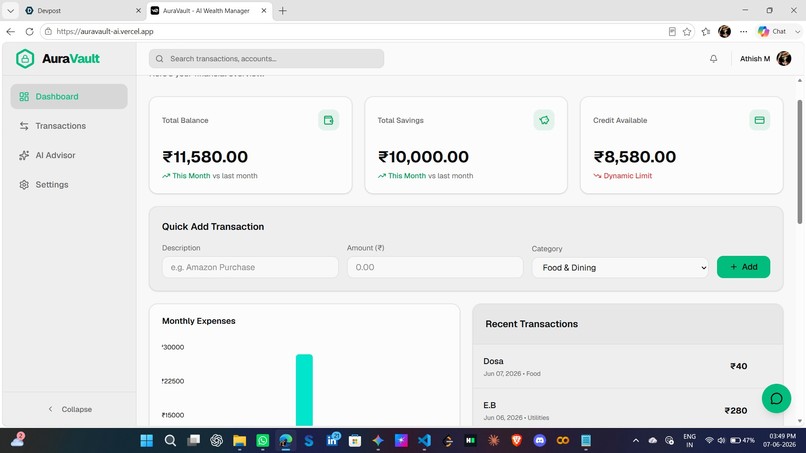Open Settings in the sidebar

[x=69, y=185]
